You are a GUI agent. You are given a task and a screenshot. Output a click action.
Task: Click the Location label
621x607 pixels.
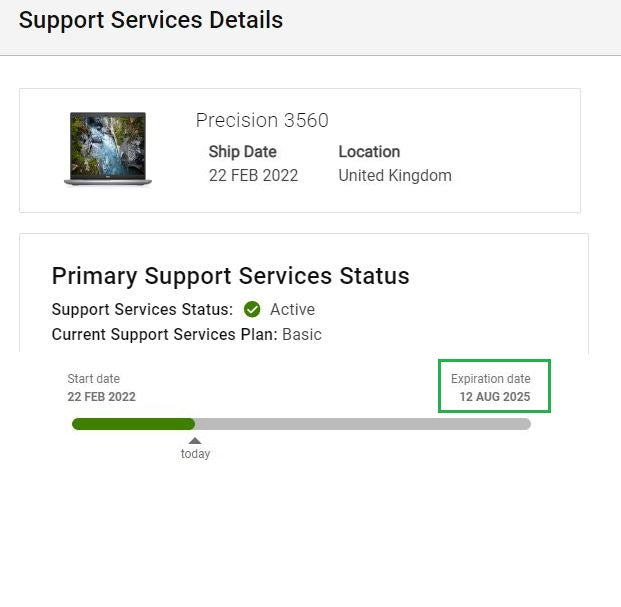coord(369,152)
